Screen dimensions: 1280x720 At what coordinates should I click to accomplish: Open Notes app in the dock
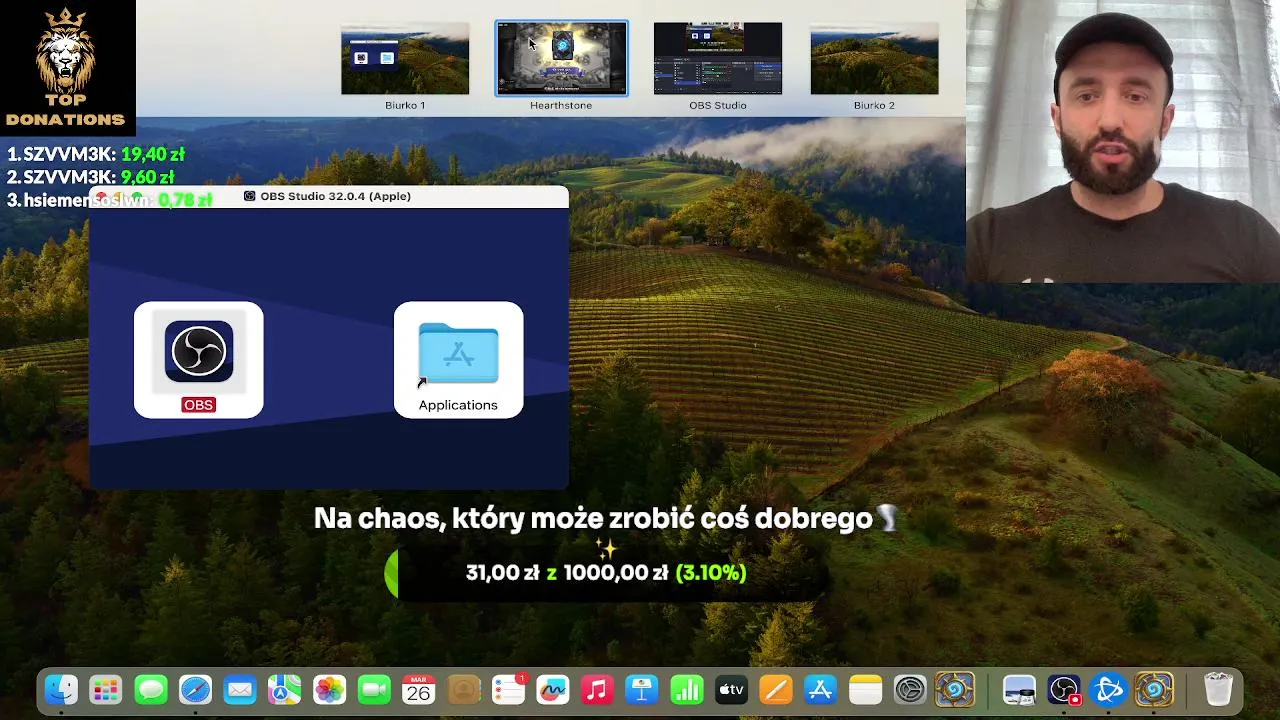866,690
